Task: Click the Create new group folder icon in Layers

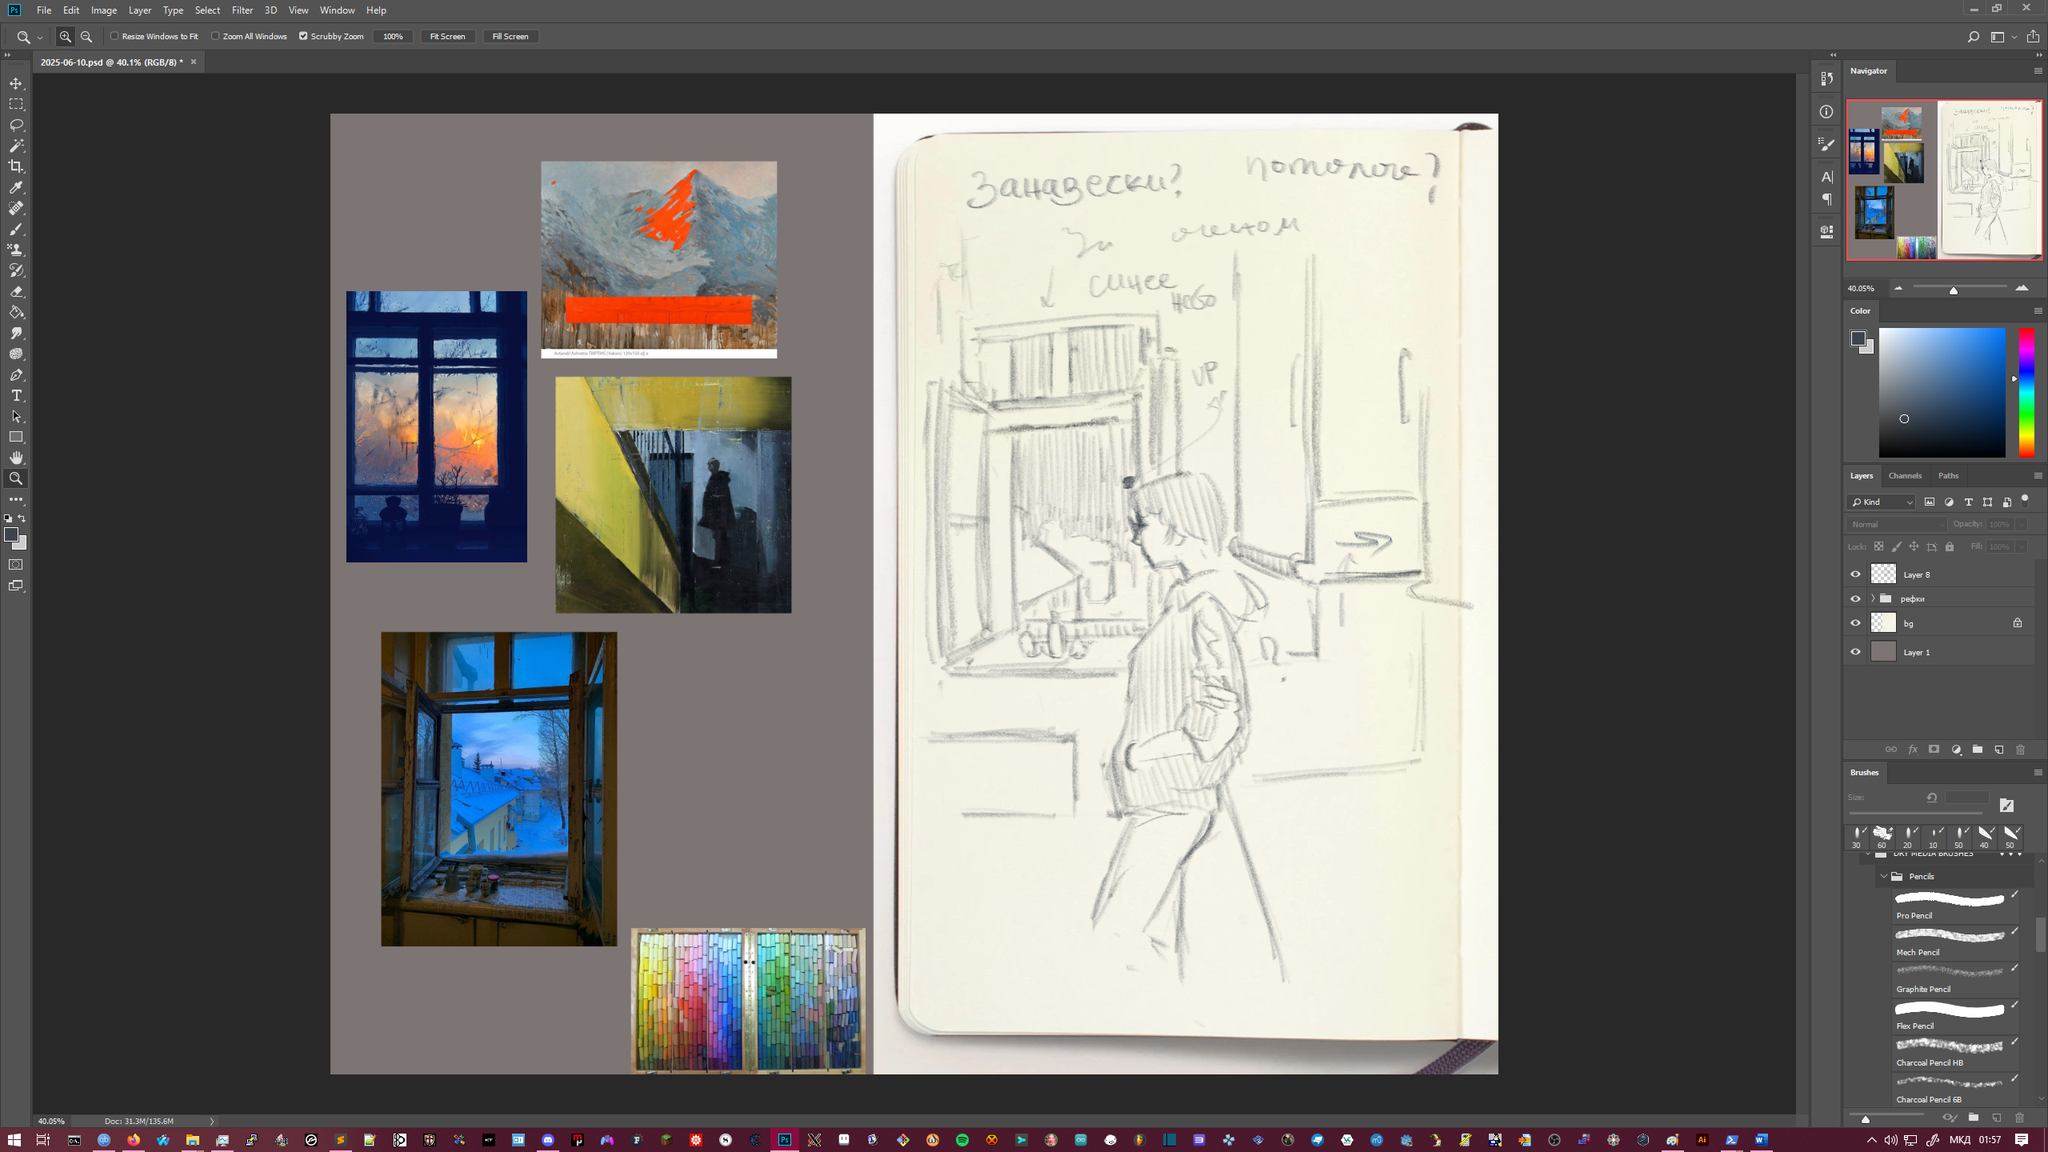Action: click(x=1977, y=749)
